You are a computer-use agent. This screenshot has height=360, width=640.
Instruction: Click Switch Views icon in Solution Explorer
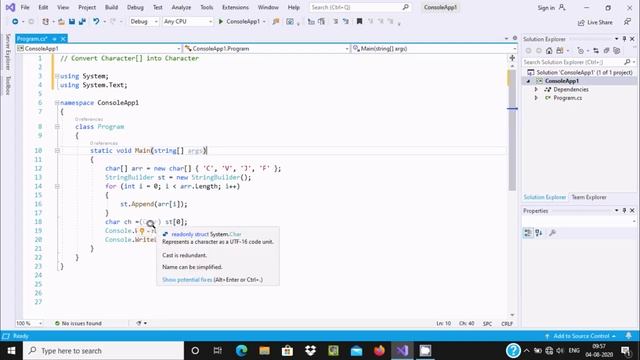pyautogui.click(x=560, y=51)
